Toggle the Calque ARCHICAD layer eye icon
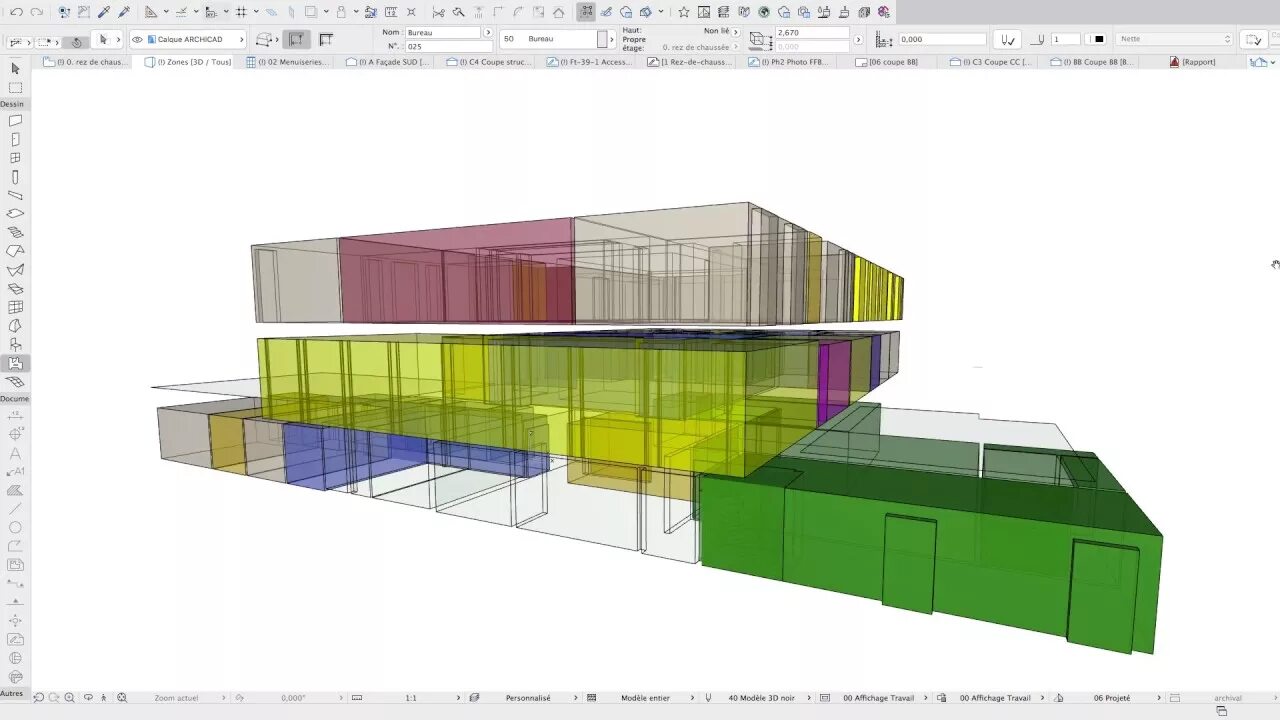Viewport: 1280px width, 720px height. click(137, 39)
